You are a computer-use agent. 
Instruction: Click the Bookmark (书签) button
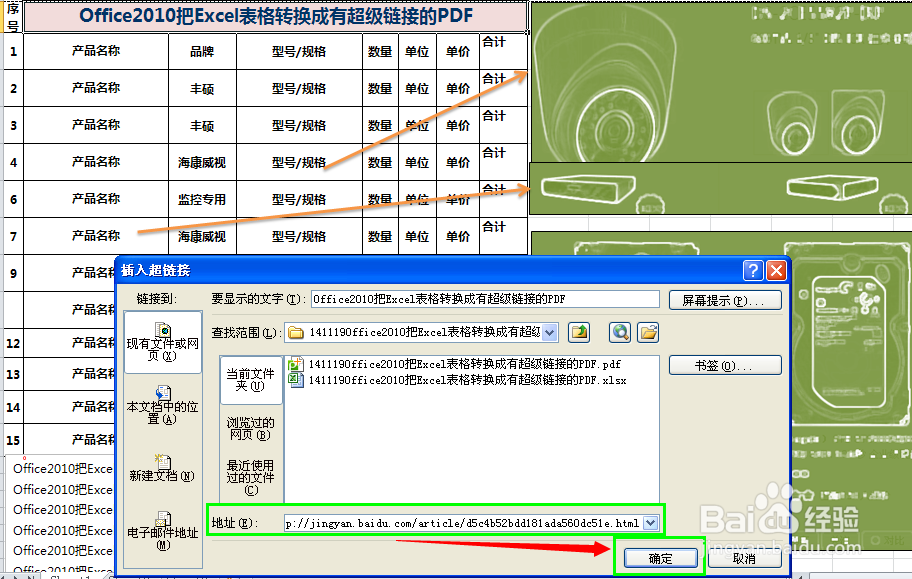tap(725, 365)
